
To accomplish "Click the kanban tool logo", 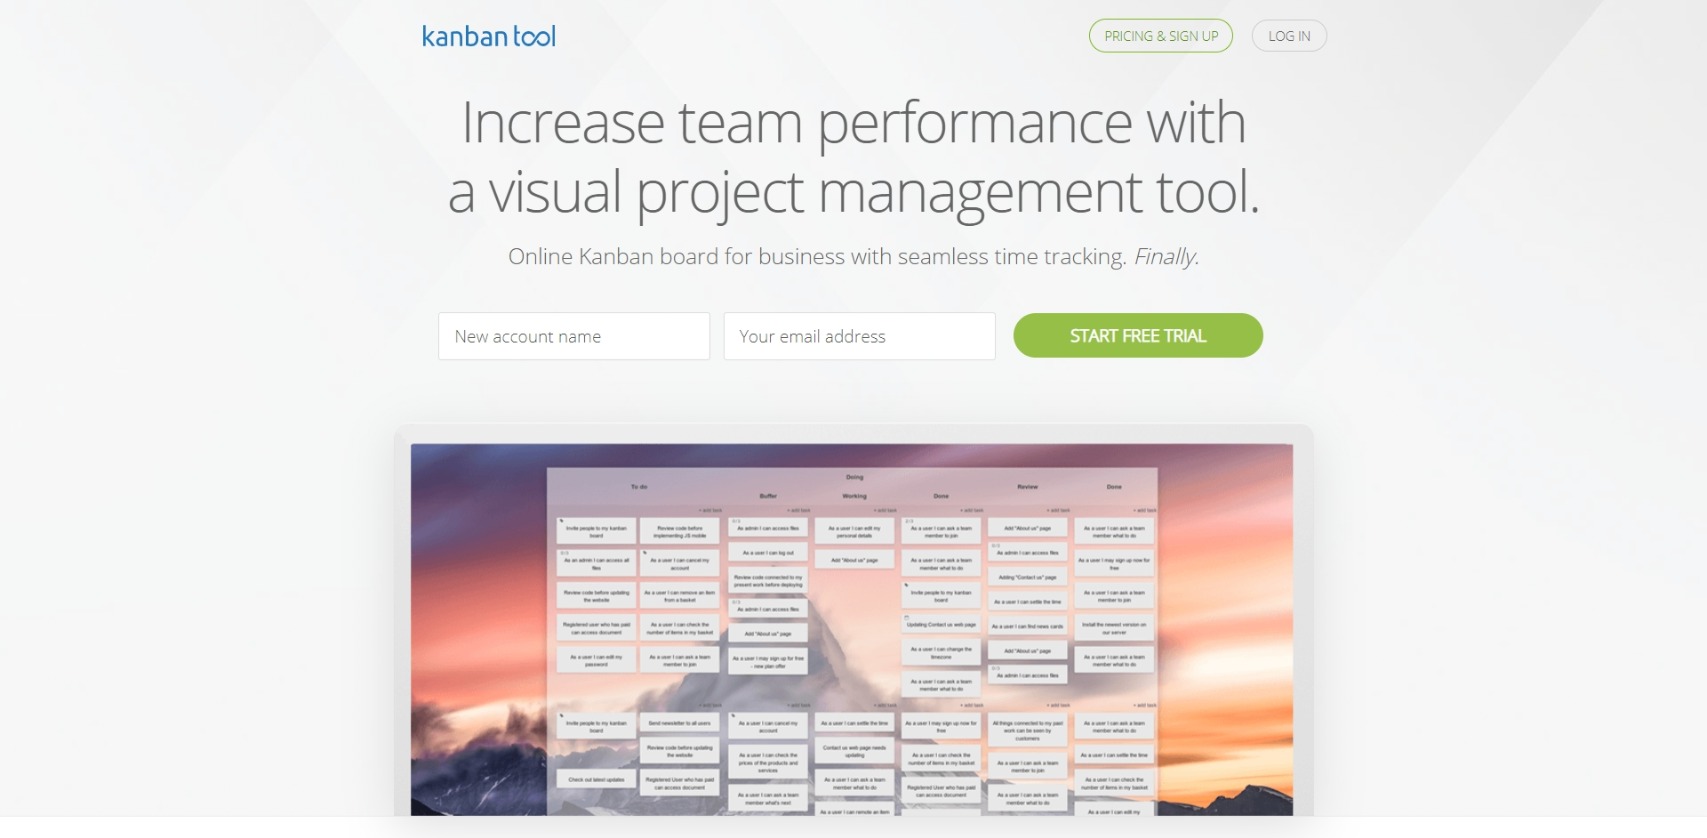I will point(488,37).
